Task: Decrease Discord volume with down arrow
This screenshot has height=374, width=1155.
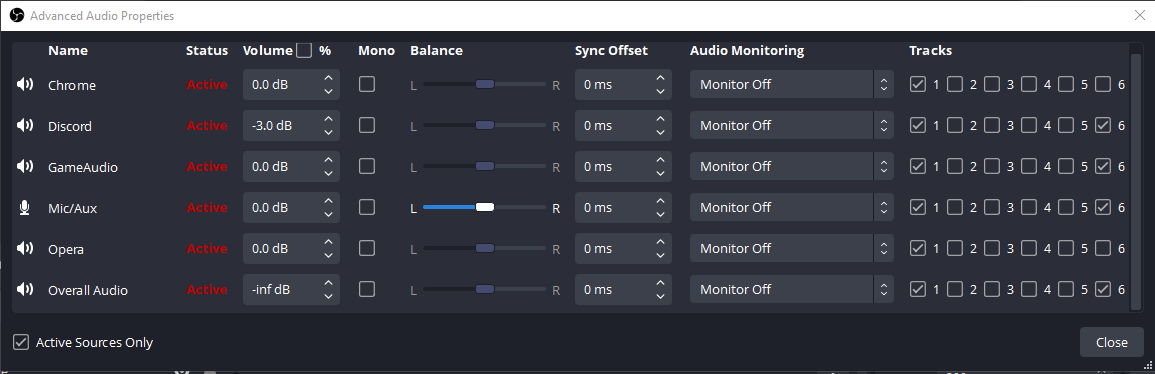Action: pyautogui.click(x=329, y=133)
